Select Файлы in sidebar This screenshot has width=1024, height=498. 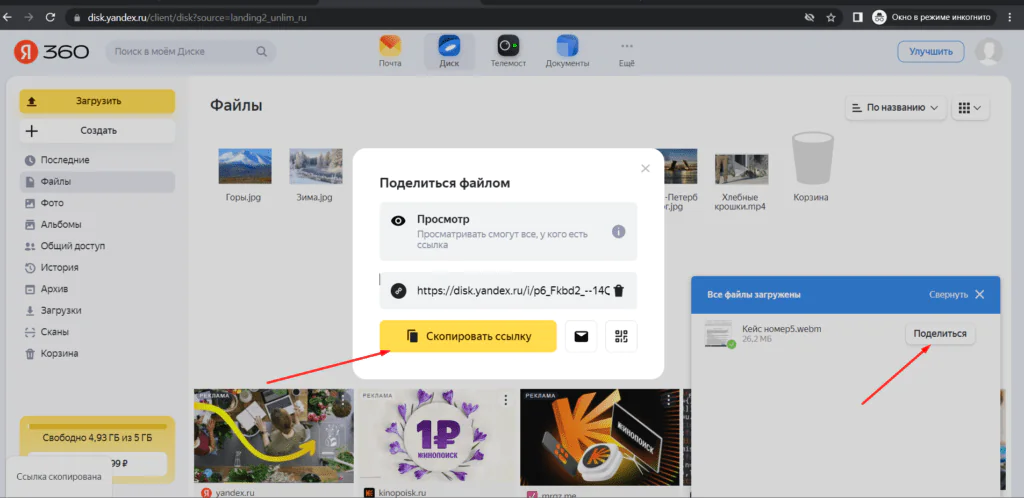point(97,181)
